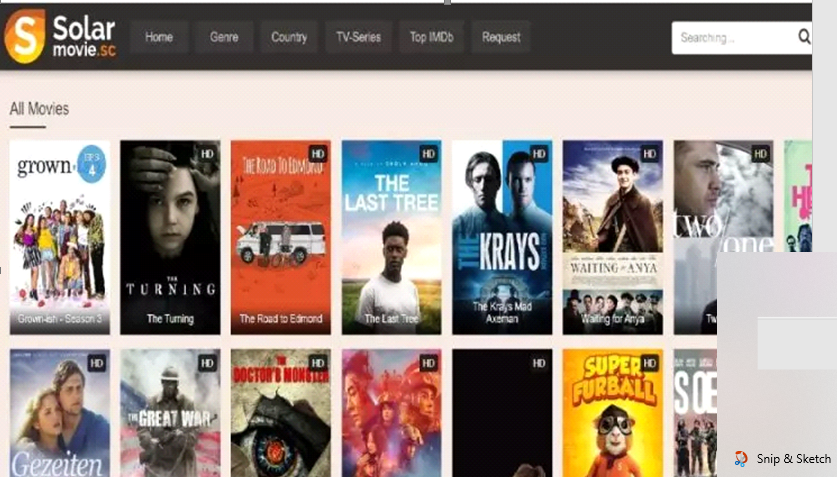Screen dimensions: 837x477
Task: Click 'Grown-ish - Season 3' caption
Action: coord(60,319)
